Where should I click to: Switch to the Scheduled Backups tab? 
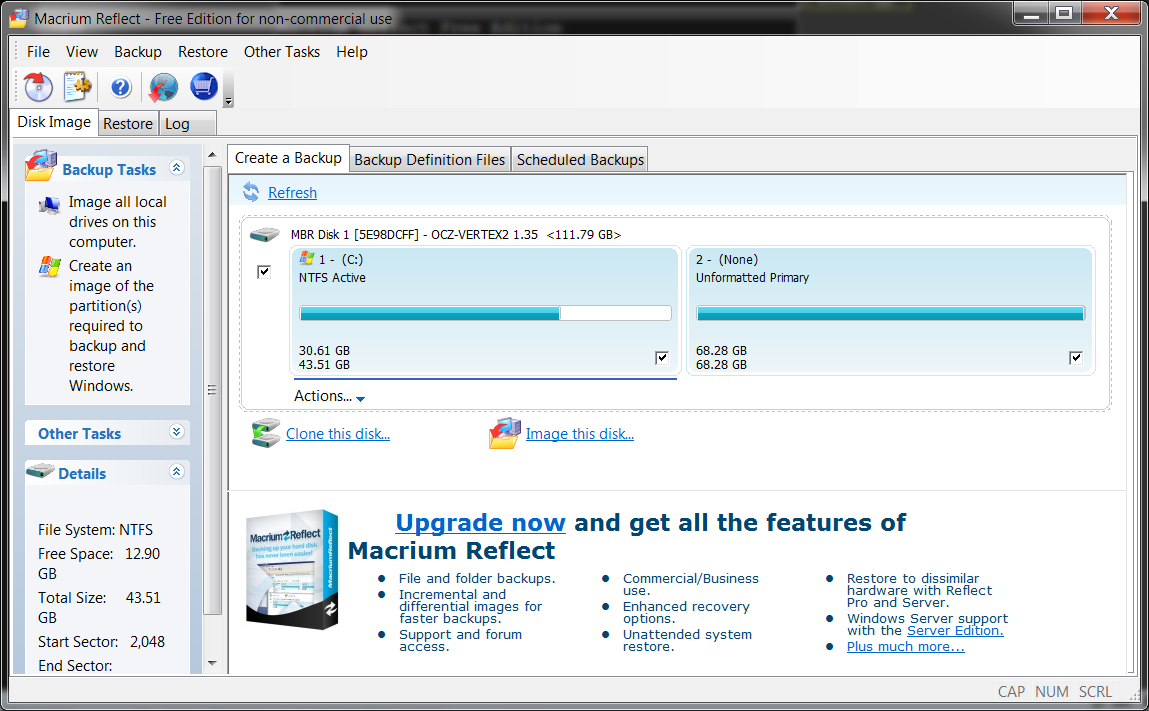pyautogui.click(x=580, y=159)
